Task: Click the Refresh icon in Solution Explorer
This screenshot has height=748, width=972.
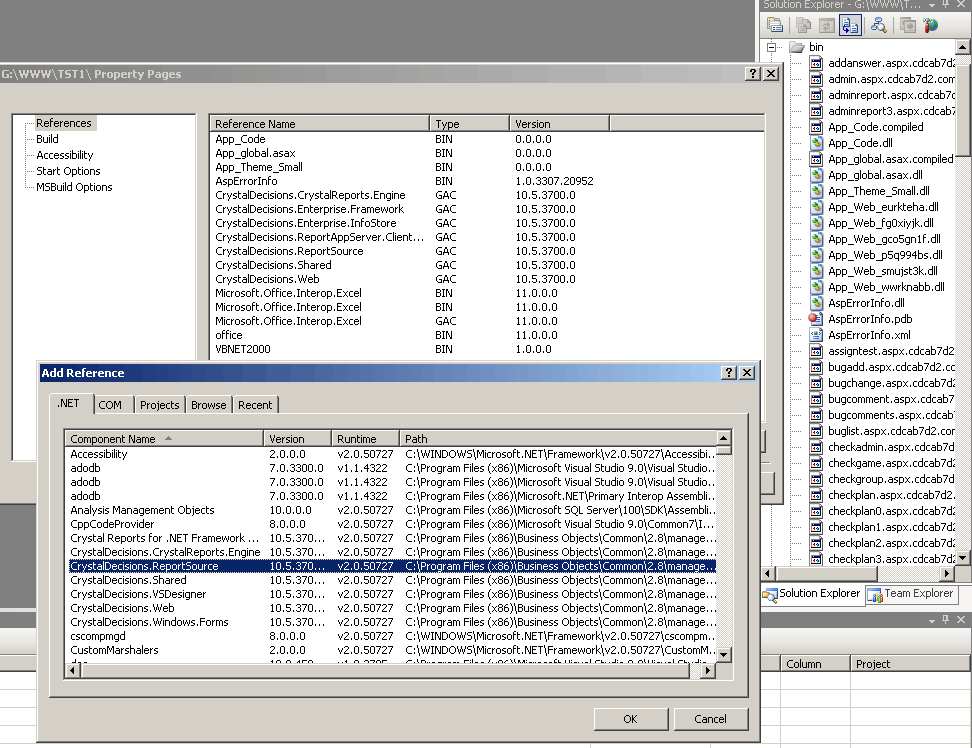Action: pyautogui.click(x=827, y=25)
